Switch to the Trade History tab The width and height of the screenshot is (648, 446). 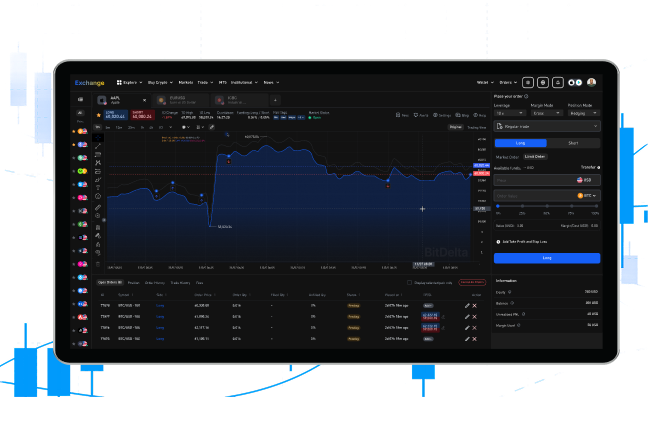[180, 283]
